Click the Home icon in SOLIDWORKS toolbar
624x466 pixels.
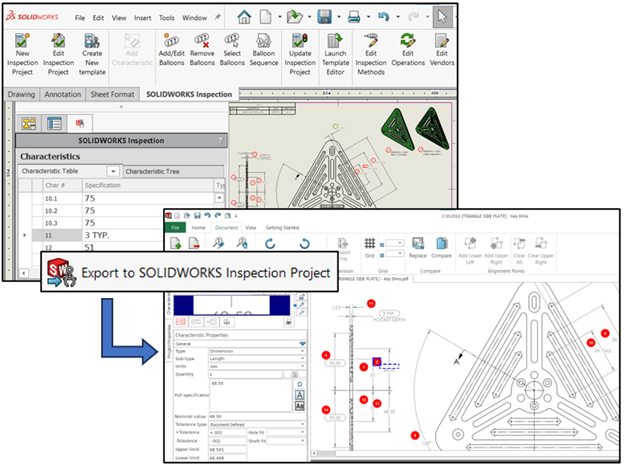click(x=244, y=17)
